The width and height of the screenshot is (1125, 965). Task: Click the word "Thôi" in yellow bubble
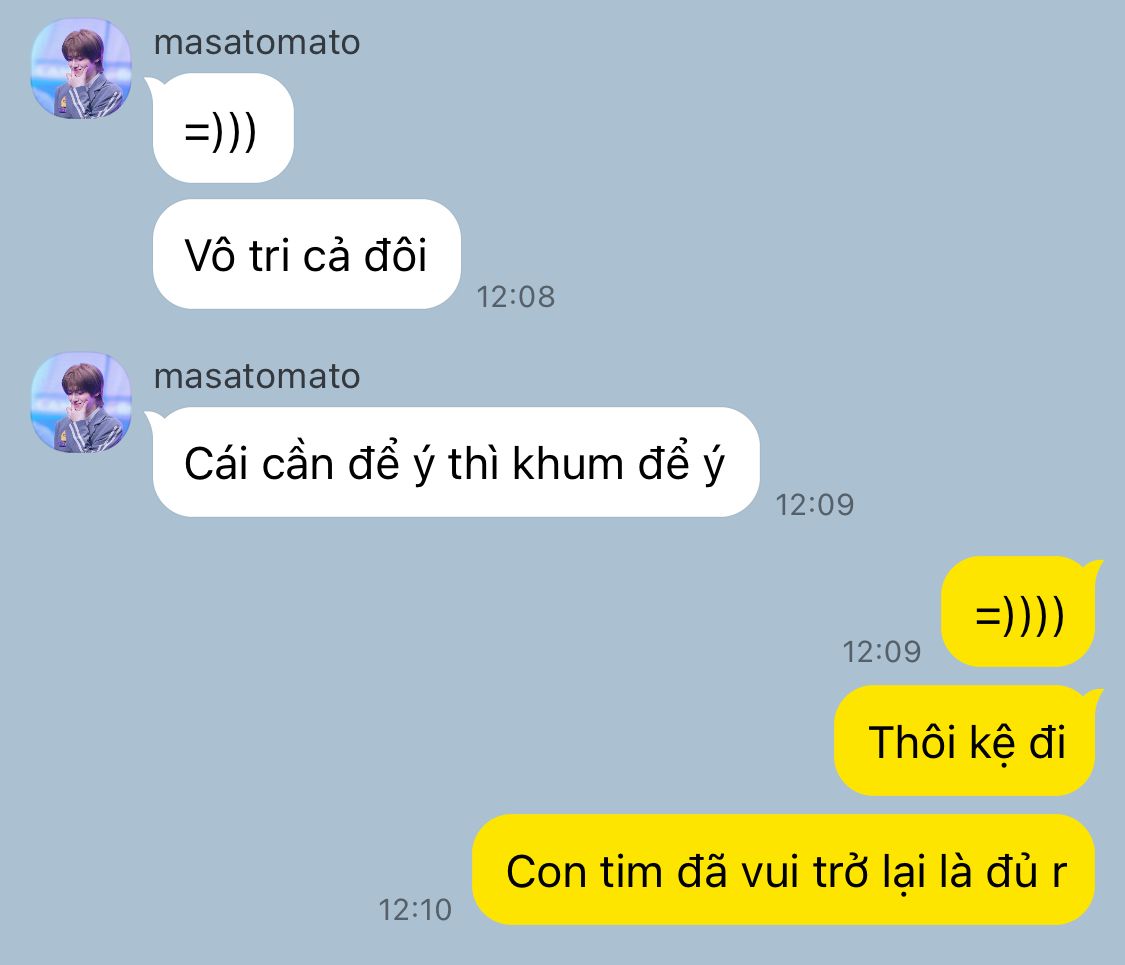[x=912, y=741]
